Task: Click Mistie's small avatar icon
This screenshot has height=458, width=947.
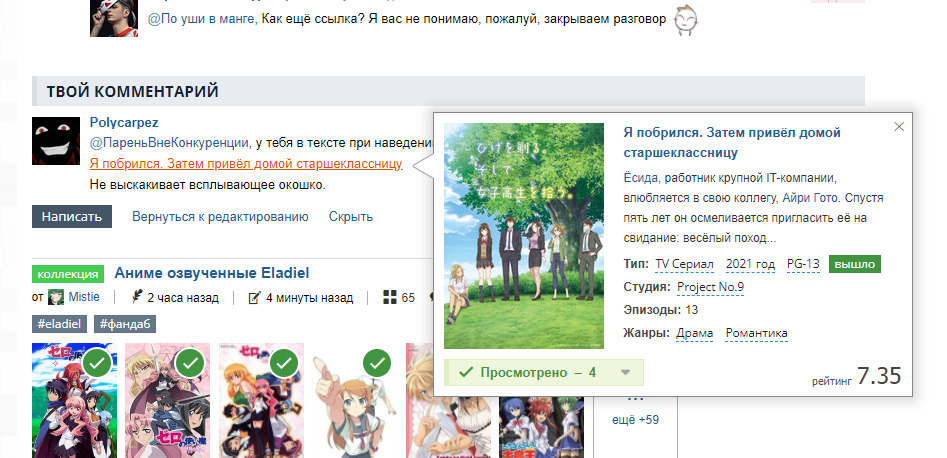Action: (56, 298)
